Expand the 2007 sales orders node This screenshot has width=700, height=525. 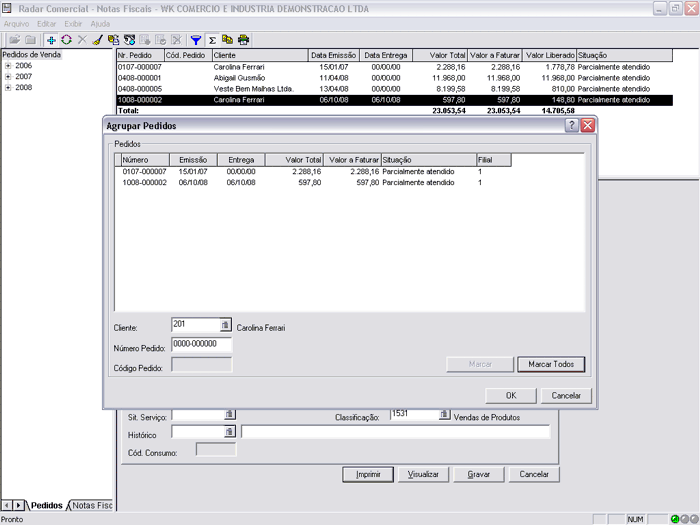[8, 76]
